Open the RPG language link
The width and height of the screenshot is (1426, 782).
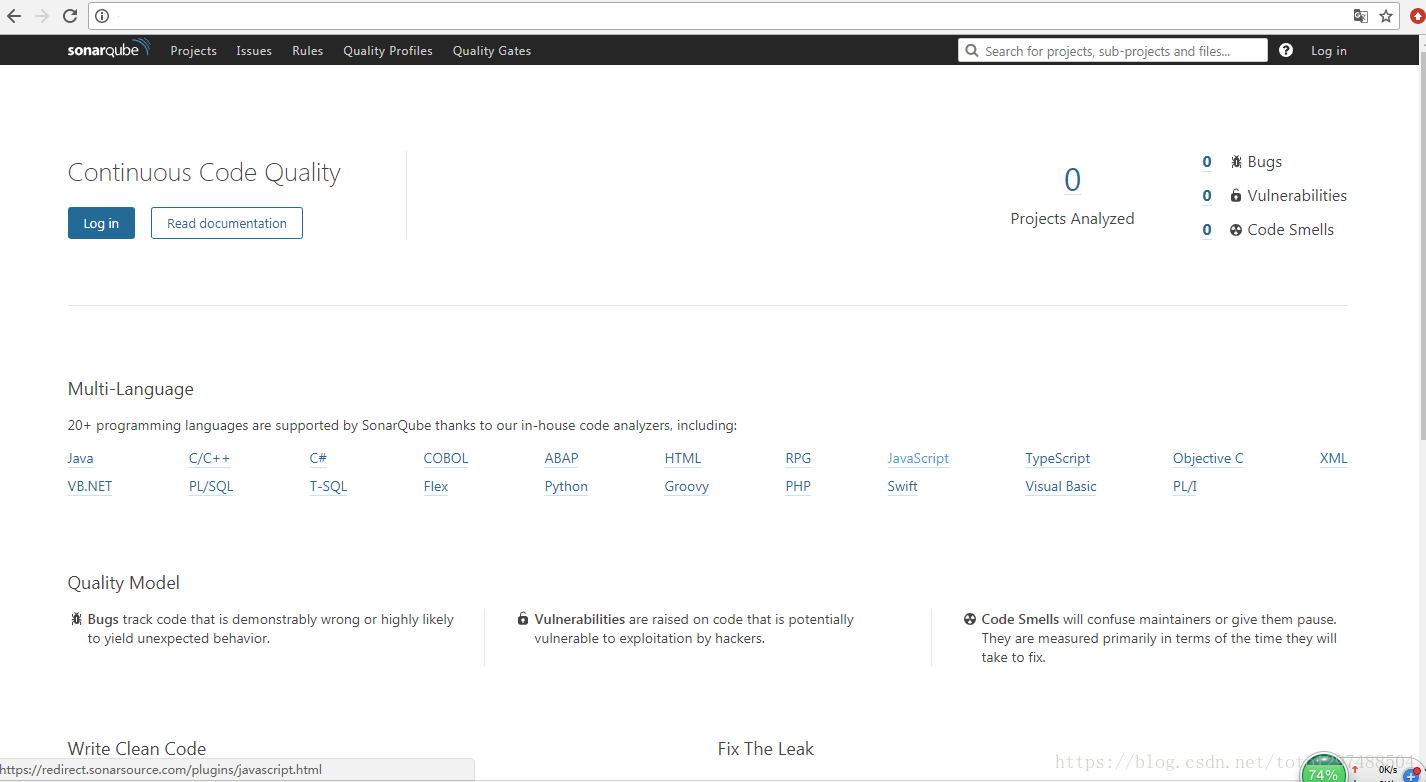pyautogui.click(x=798, y=458)
